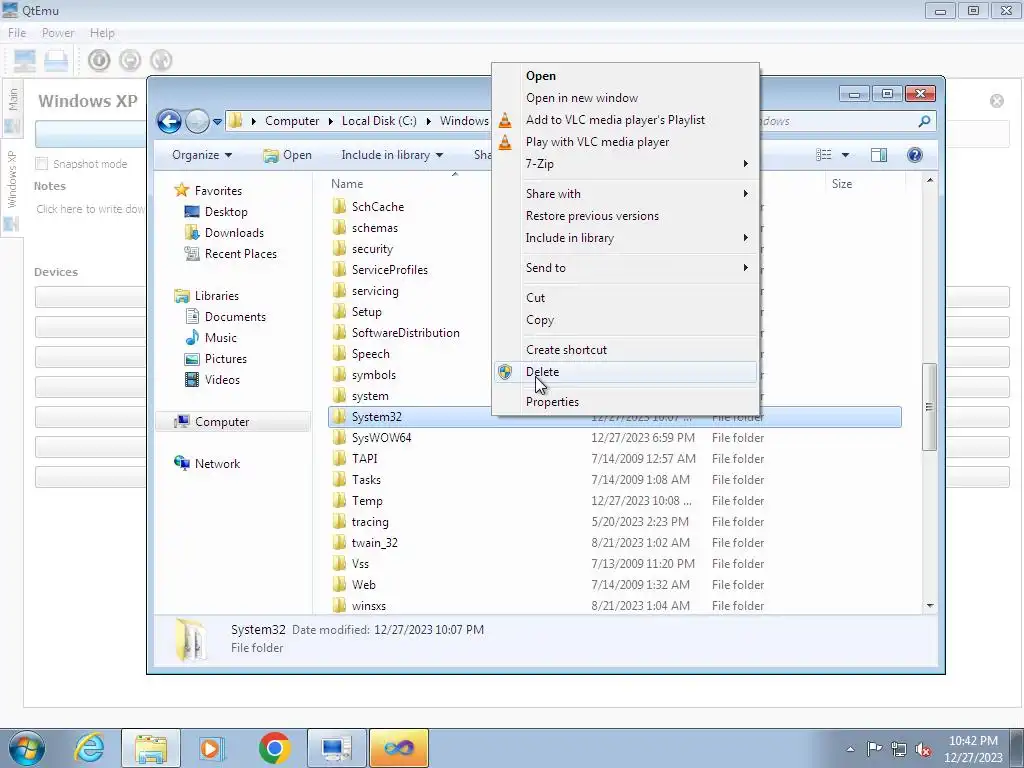Click Play with VLC media player
Viewport: 1024px width, 768px height.
tap(597, 142)
